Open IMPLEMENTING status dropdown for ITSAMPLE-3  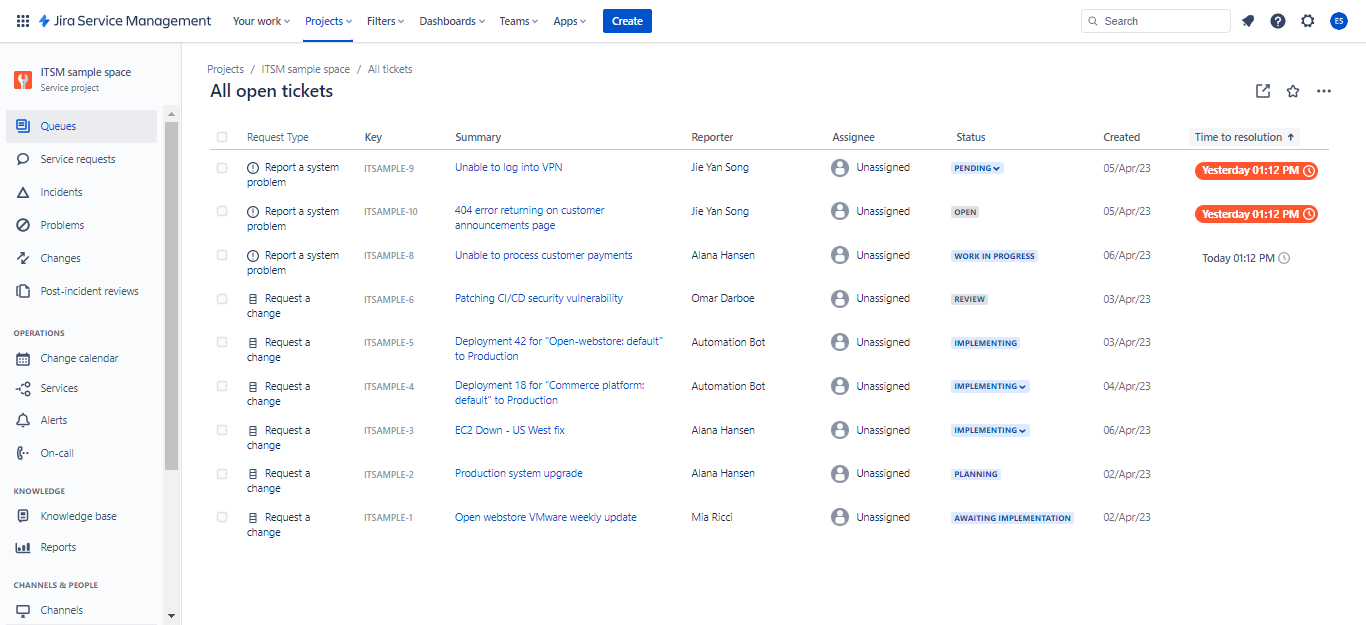pos(990,430)
